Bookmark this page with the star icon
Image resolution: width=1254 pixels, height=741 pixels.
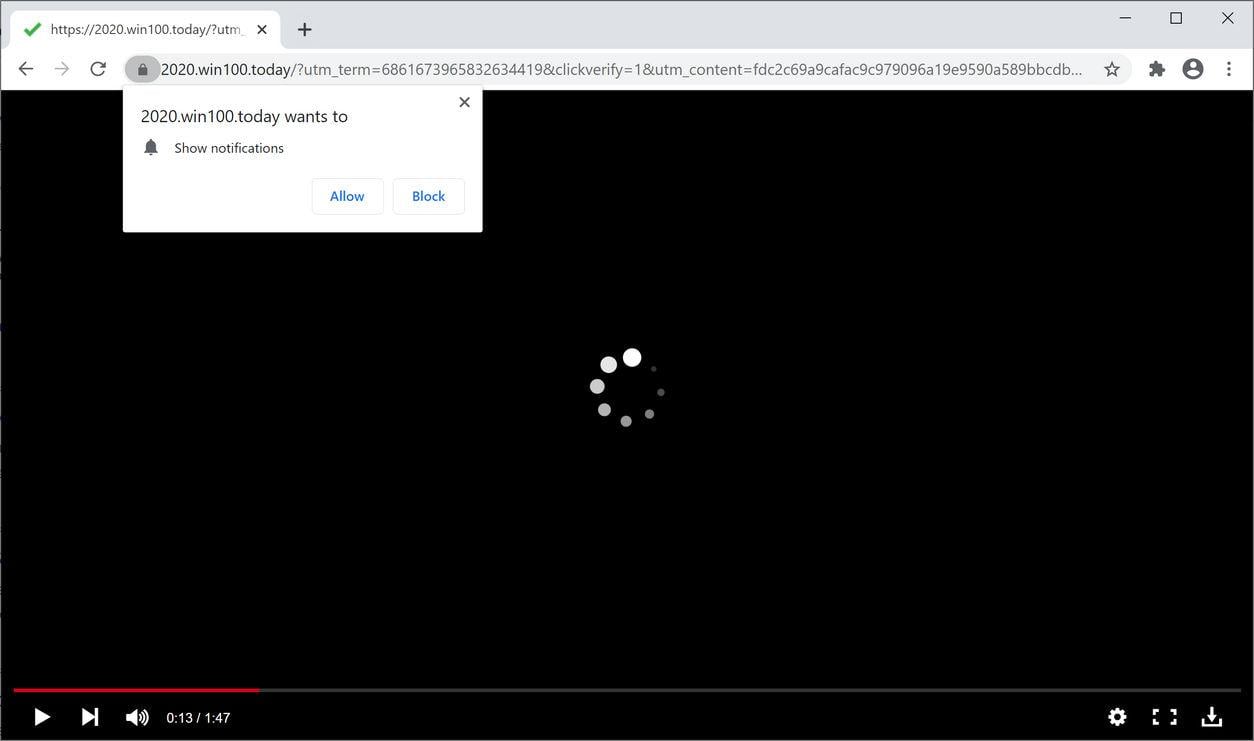(1111, 69)
